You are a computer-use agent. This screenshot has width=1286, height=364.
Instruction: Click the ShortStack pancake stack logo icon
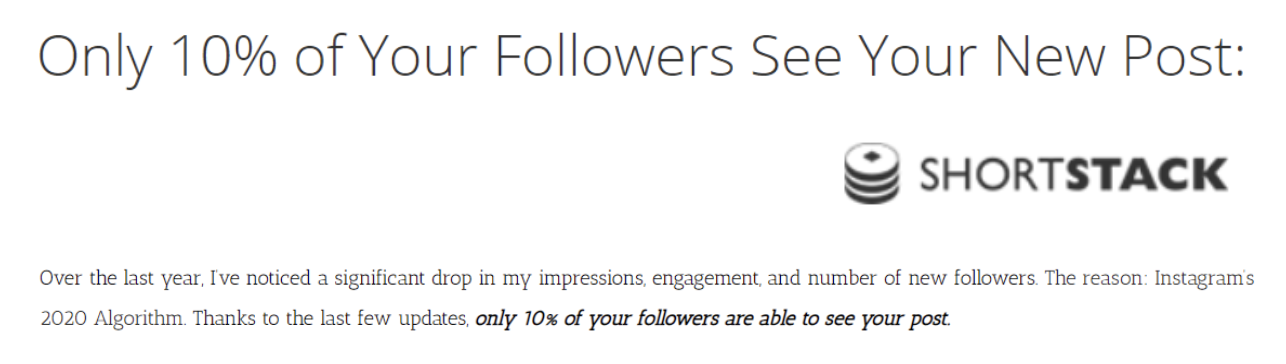tap(872, 173)
